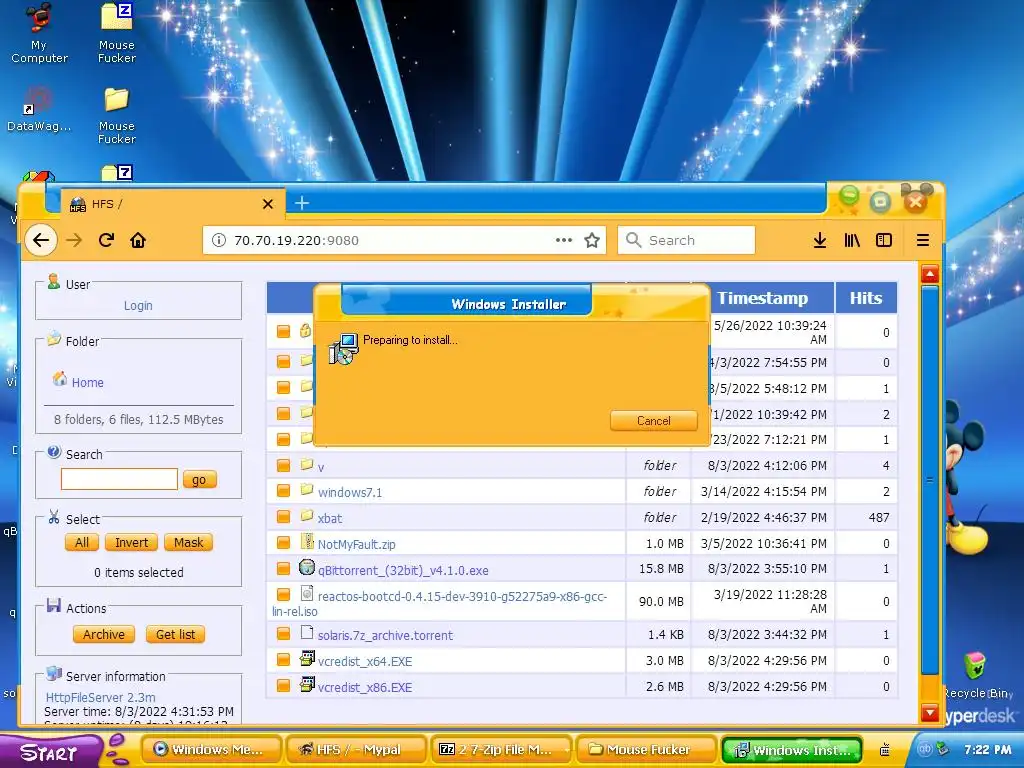Viewport: 1024px width, 768px height.
Task: Select the DataWag... desktop shortcut
Action: (x=39, y=110)
